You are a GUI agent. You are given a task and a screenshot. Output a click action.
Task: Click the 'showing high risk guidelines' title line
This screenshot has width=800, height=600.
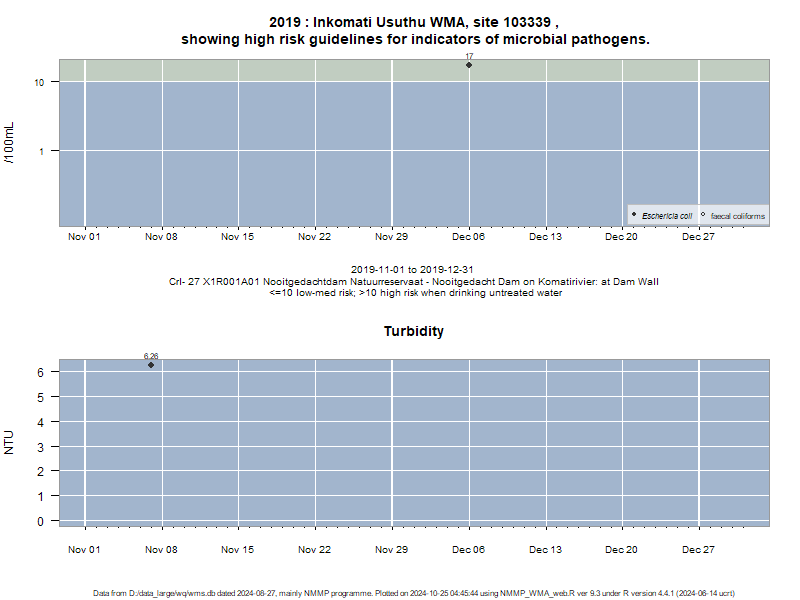click(x=415, y=39)
